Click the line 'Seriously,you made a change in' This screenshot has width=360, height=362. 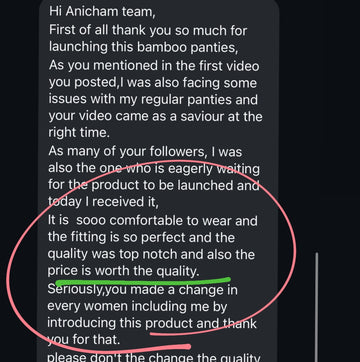142,289
